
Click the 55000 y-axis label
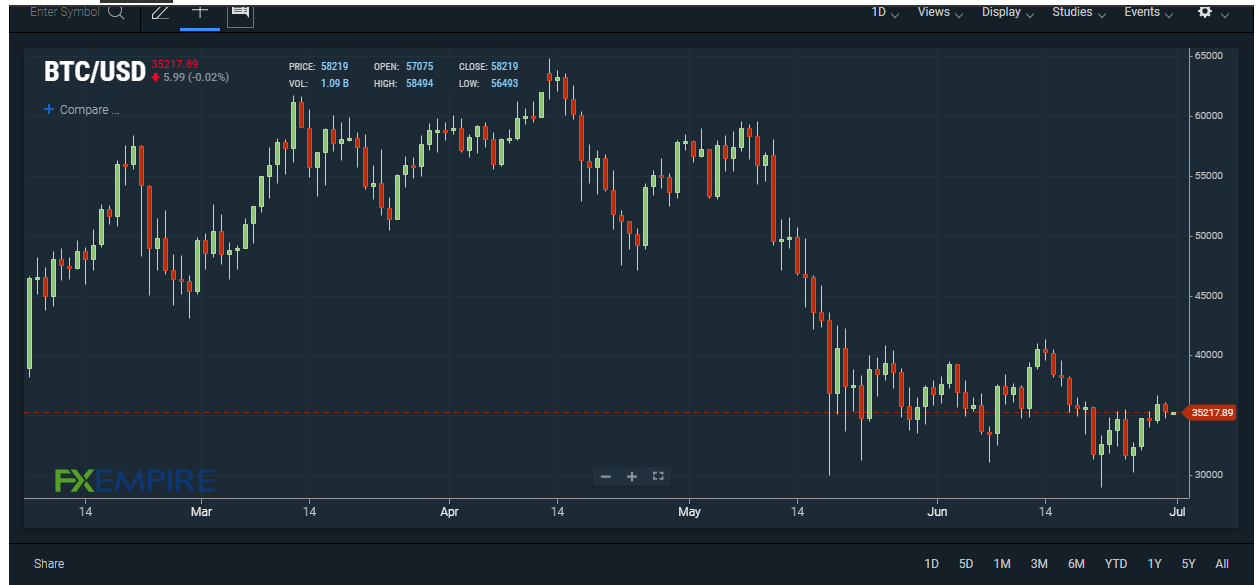pos(1209,176)
